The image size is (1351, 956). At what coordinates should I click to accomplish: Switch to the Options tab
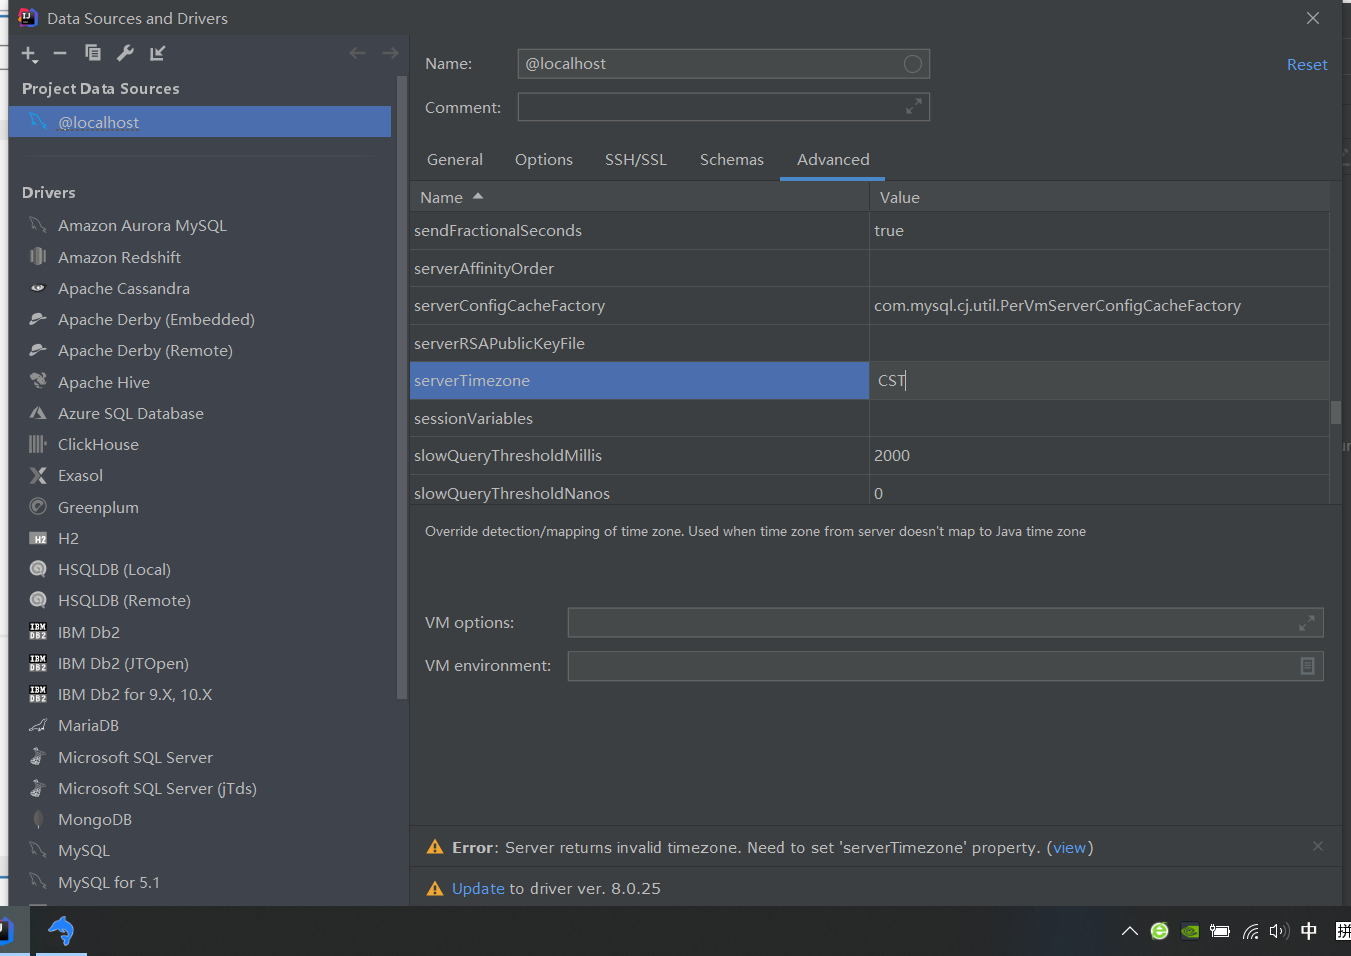(x=543, y=159)
